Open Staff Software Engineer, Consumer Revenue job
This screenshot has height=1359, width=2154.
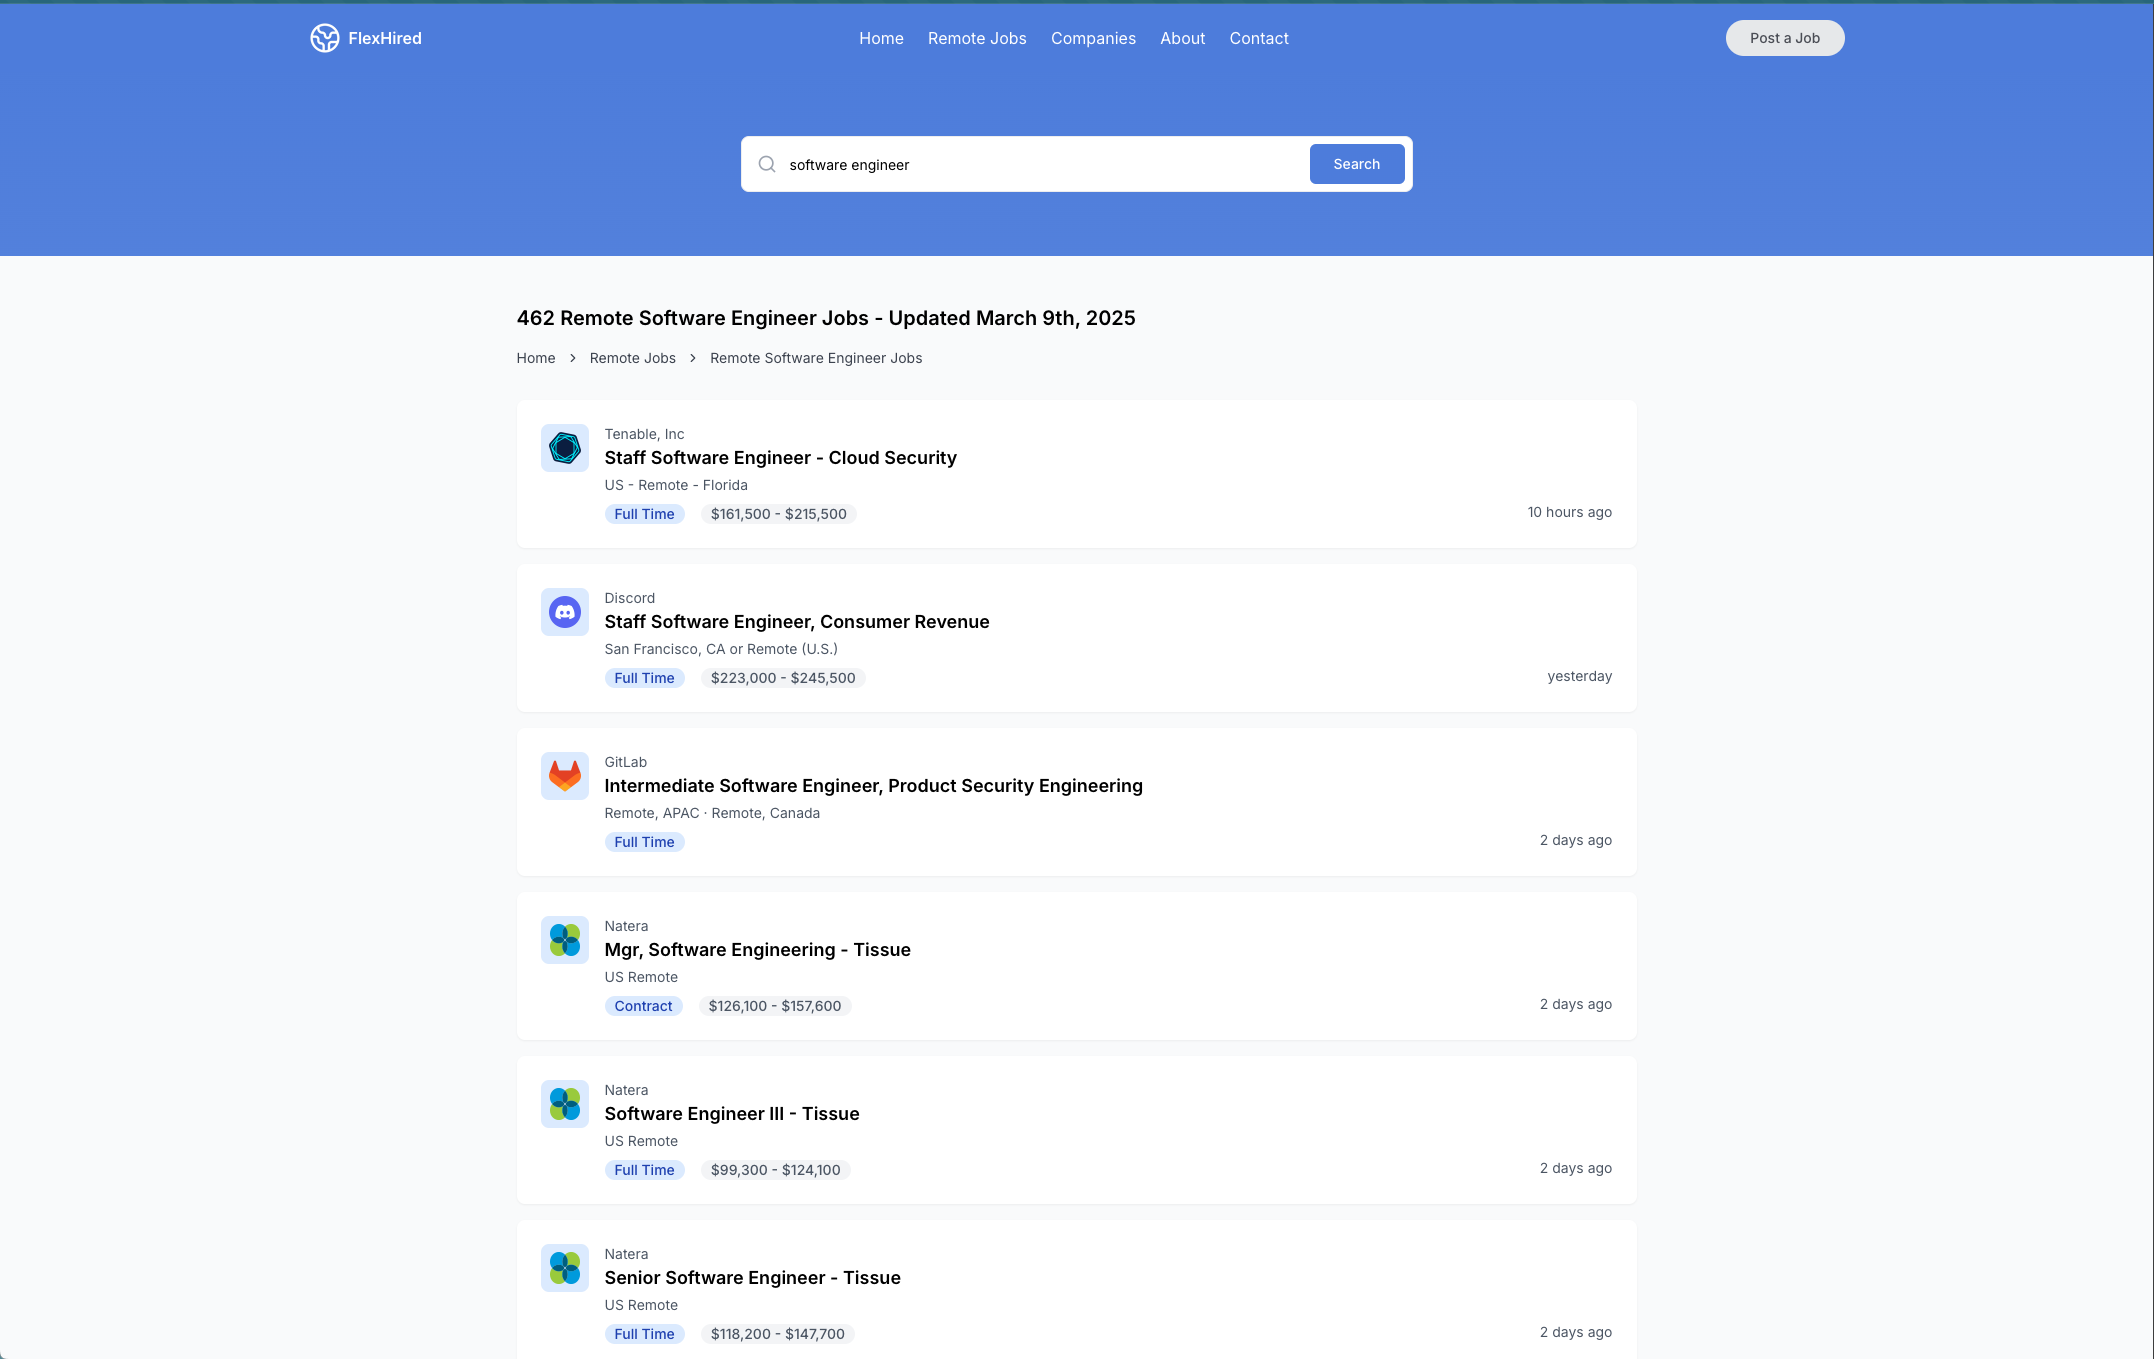pyautogui.click(x=797, y=621)
